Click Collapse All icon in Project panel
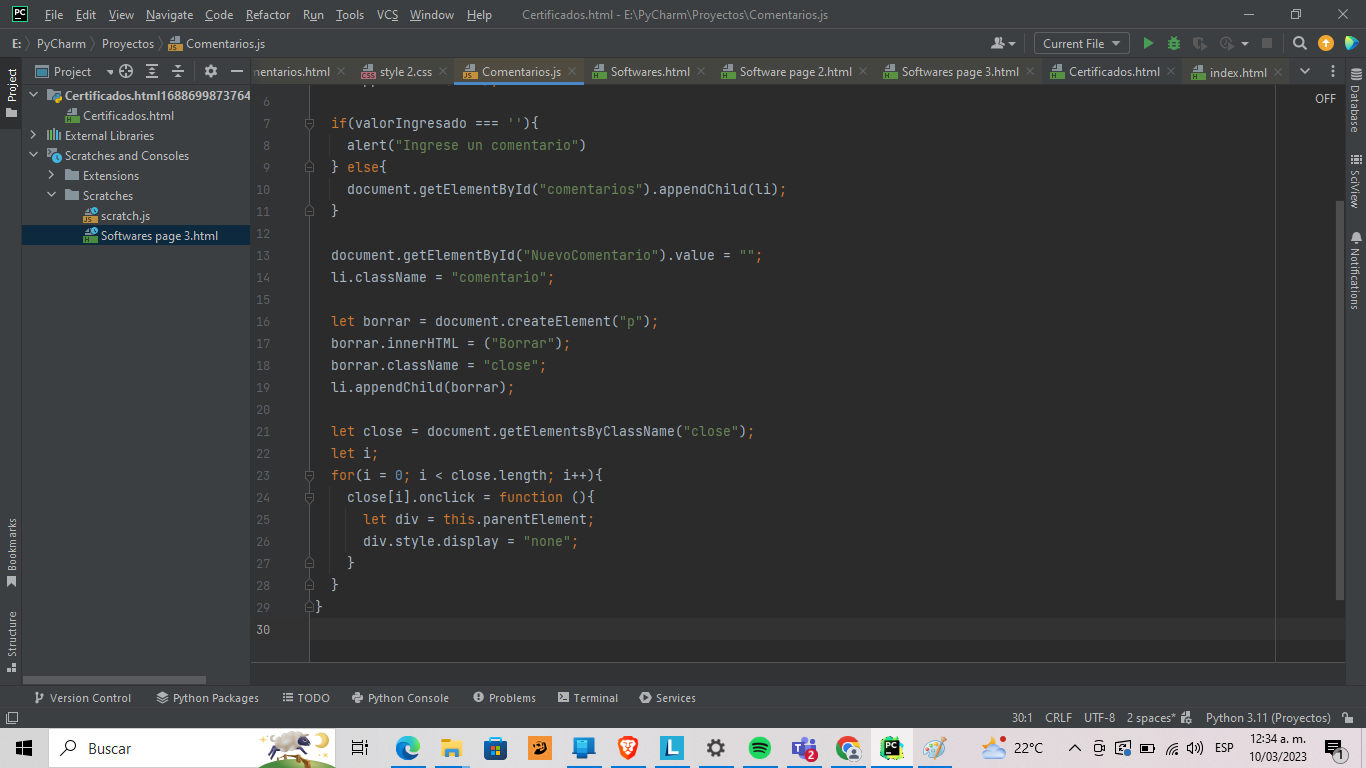The height and width of the screenshot is (768, 1366). click(x=178, y=71)
